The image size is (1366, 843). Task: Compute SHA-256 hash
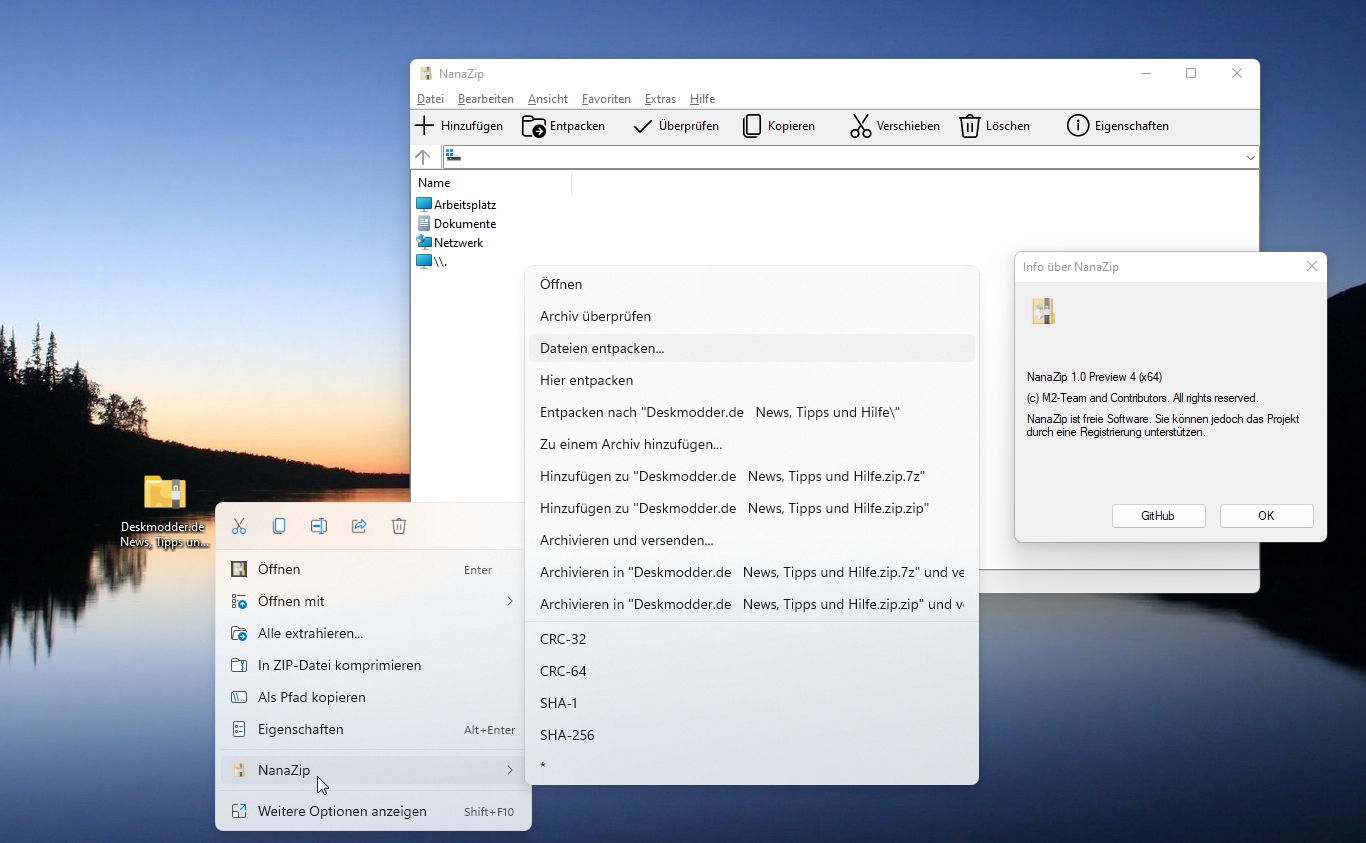pyautogui.click(x=751, y=735)
